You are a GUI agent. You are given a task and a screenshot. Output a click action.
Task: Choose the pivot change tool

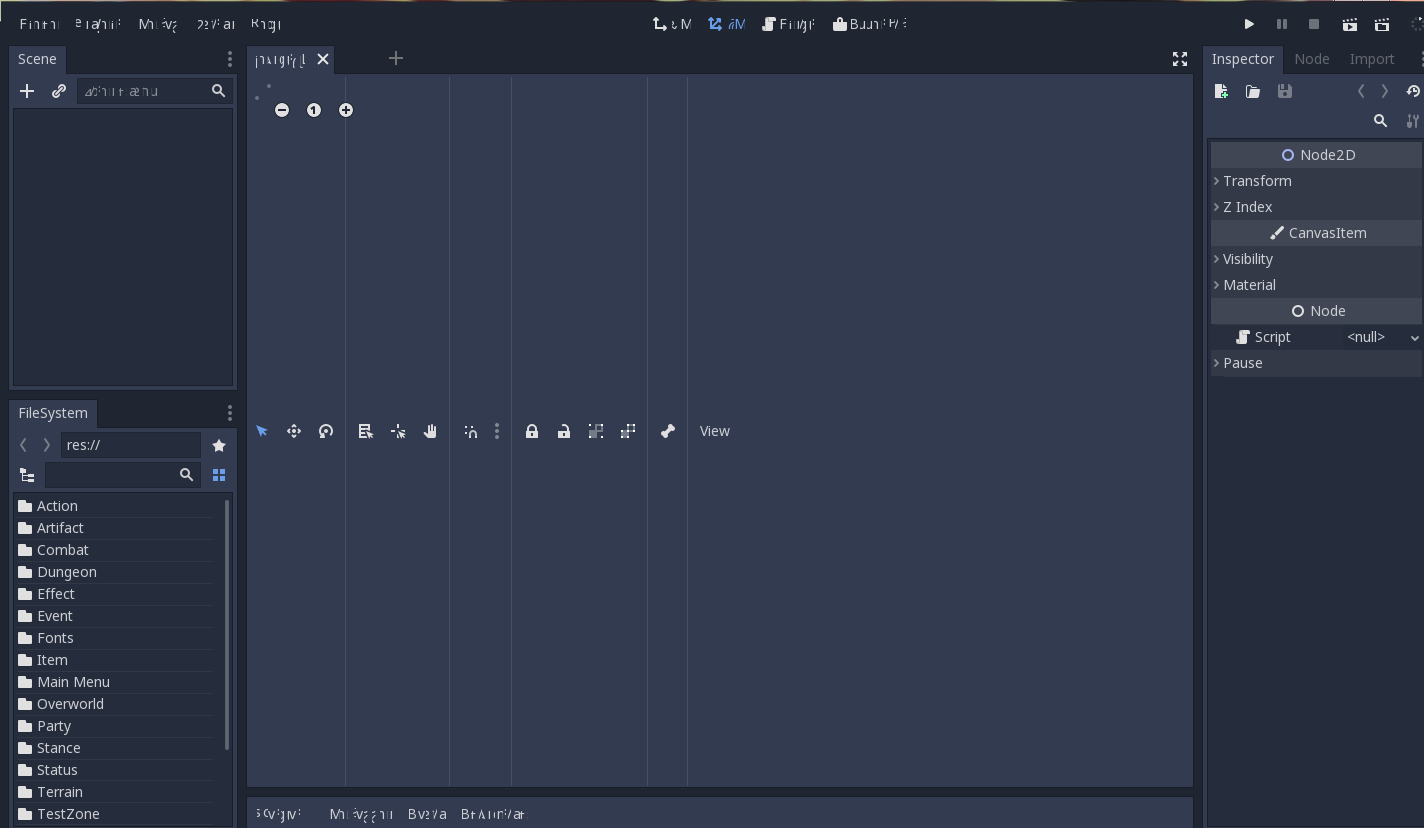[398, 431]
